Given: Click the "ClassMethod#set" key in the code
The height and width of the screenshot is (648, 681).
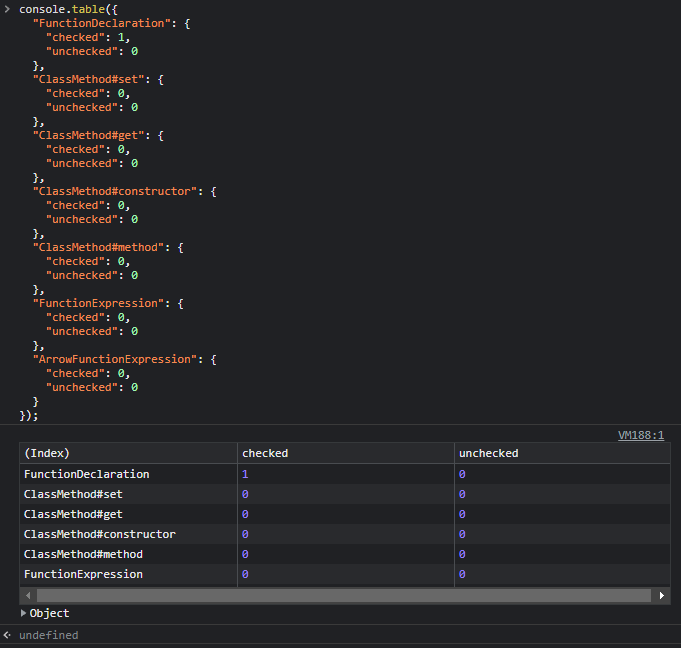Looking at the screenshot, I should click(x=88, y=79).
